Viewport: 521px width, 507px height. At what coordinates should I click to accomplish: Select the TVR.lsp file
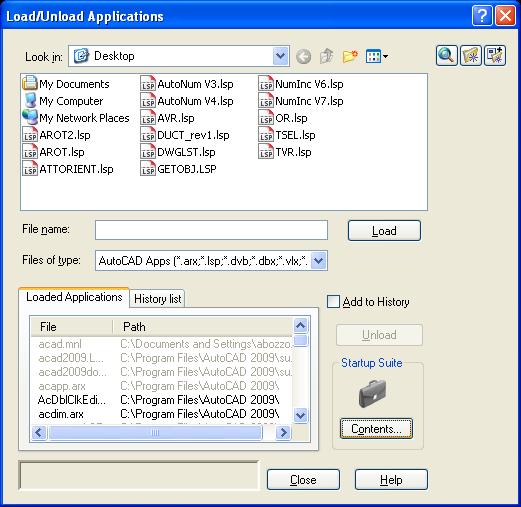285,152
